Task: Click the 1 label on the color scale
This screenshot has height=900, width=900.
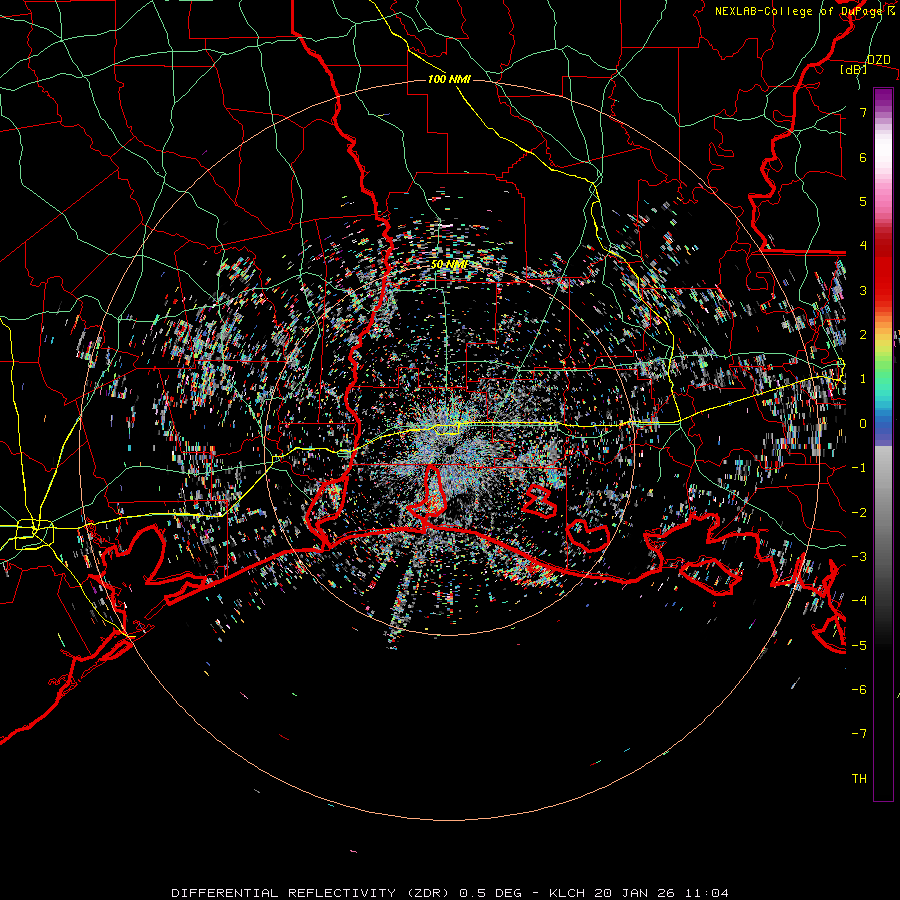Action: point(863,379)
